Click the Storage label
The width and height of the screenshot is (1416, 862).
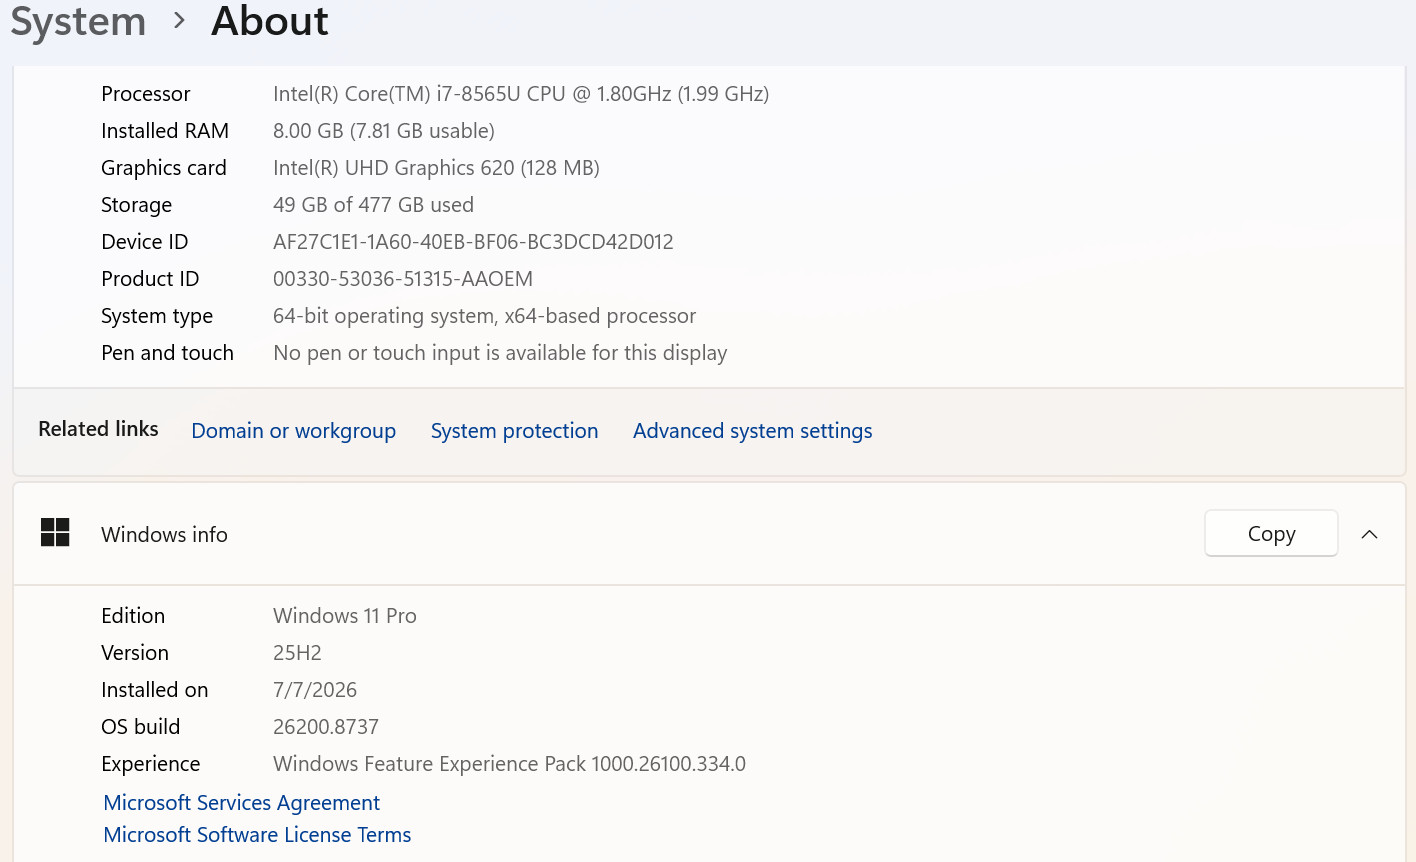pyautogui.click(x=136, y=205)
